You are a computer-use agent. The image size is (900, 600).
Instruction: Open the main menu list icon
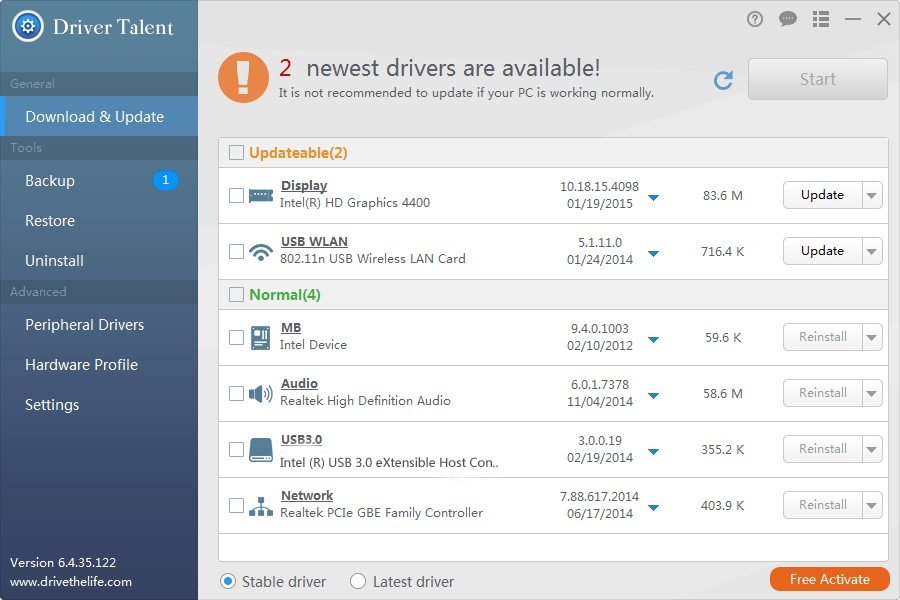coord(821,20)
